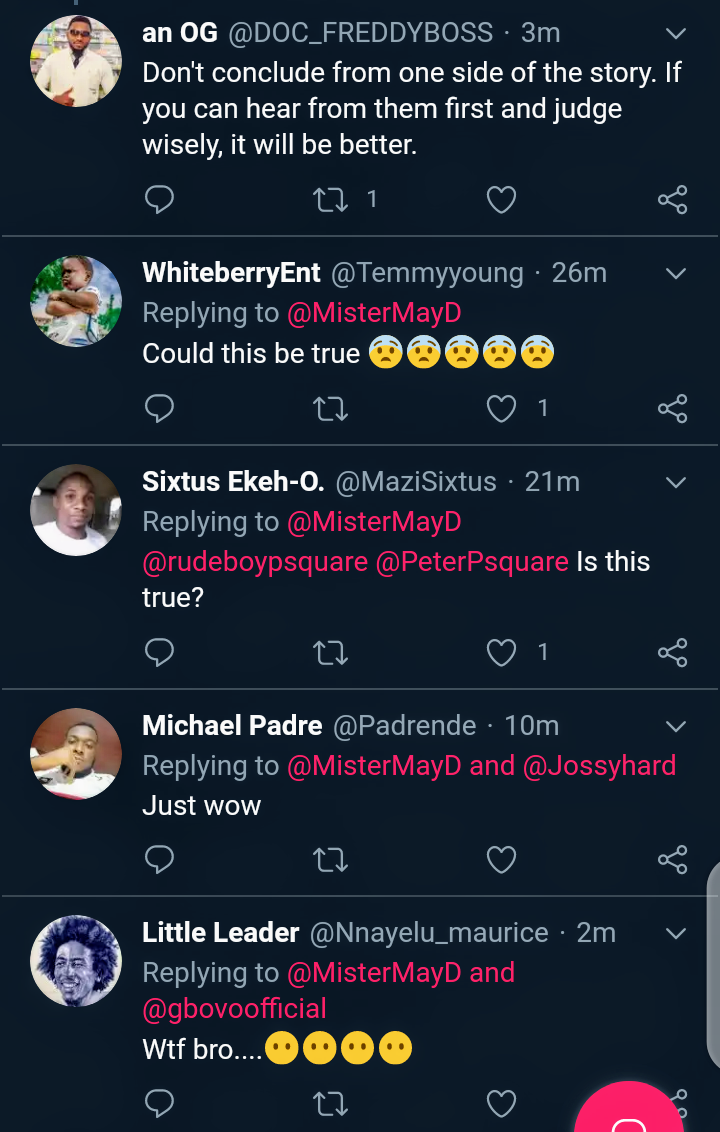Retweet Michael Padre's 'Just wow' tweet
The image size is (720, 1132).
pyautogui.click(x=330, y=859)
